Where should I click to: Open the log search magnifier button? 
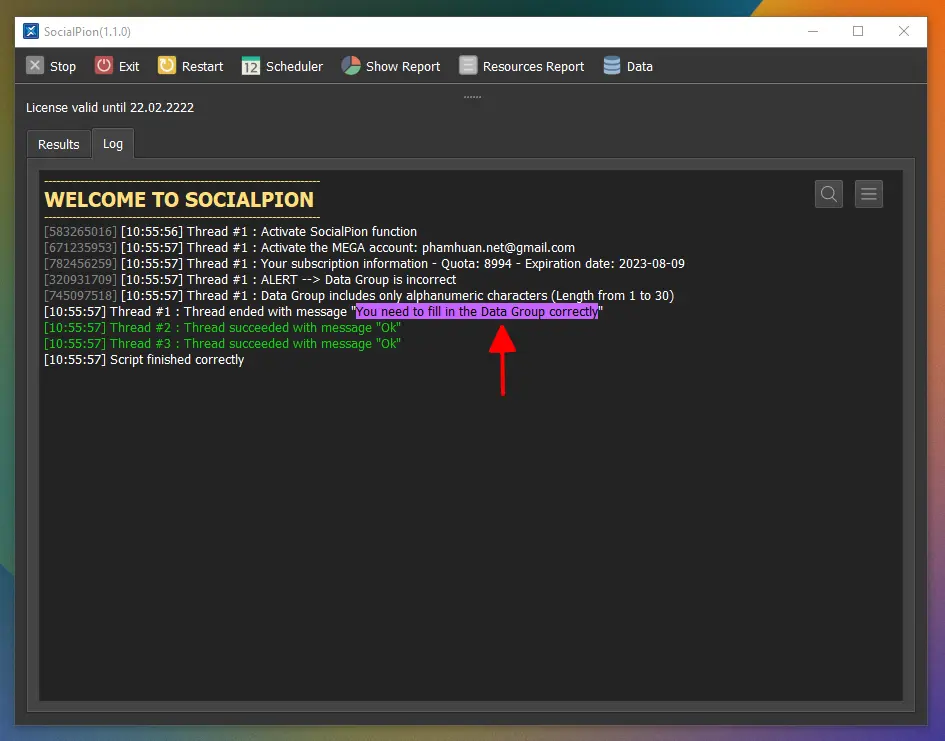pos(829,194)
